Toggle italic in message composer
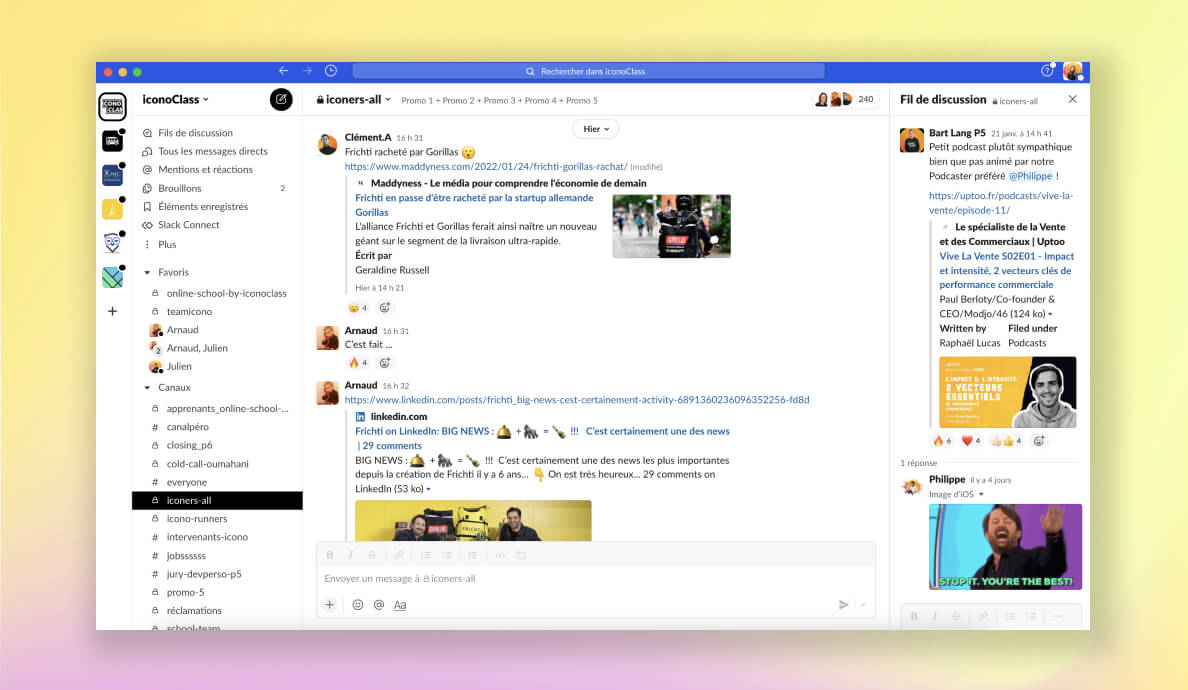1188x690 pixels. tap(351, 555)
